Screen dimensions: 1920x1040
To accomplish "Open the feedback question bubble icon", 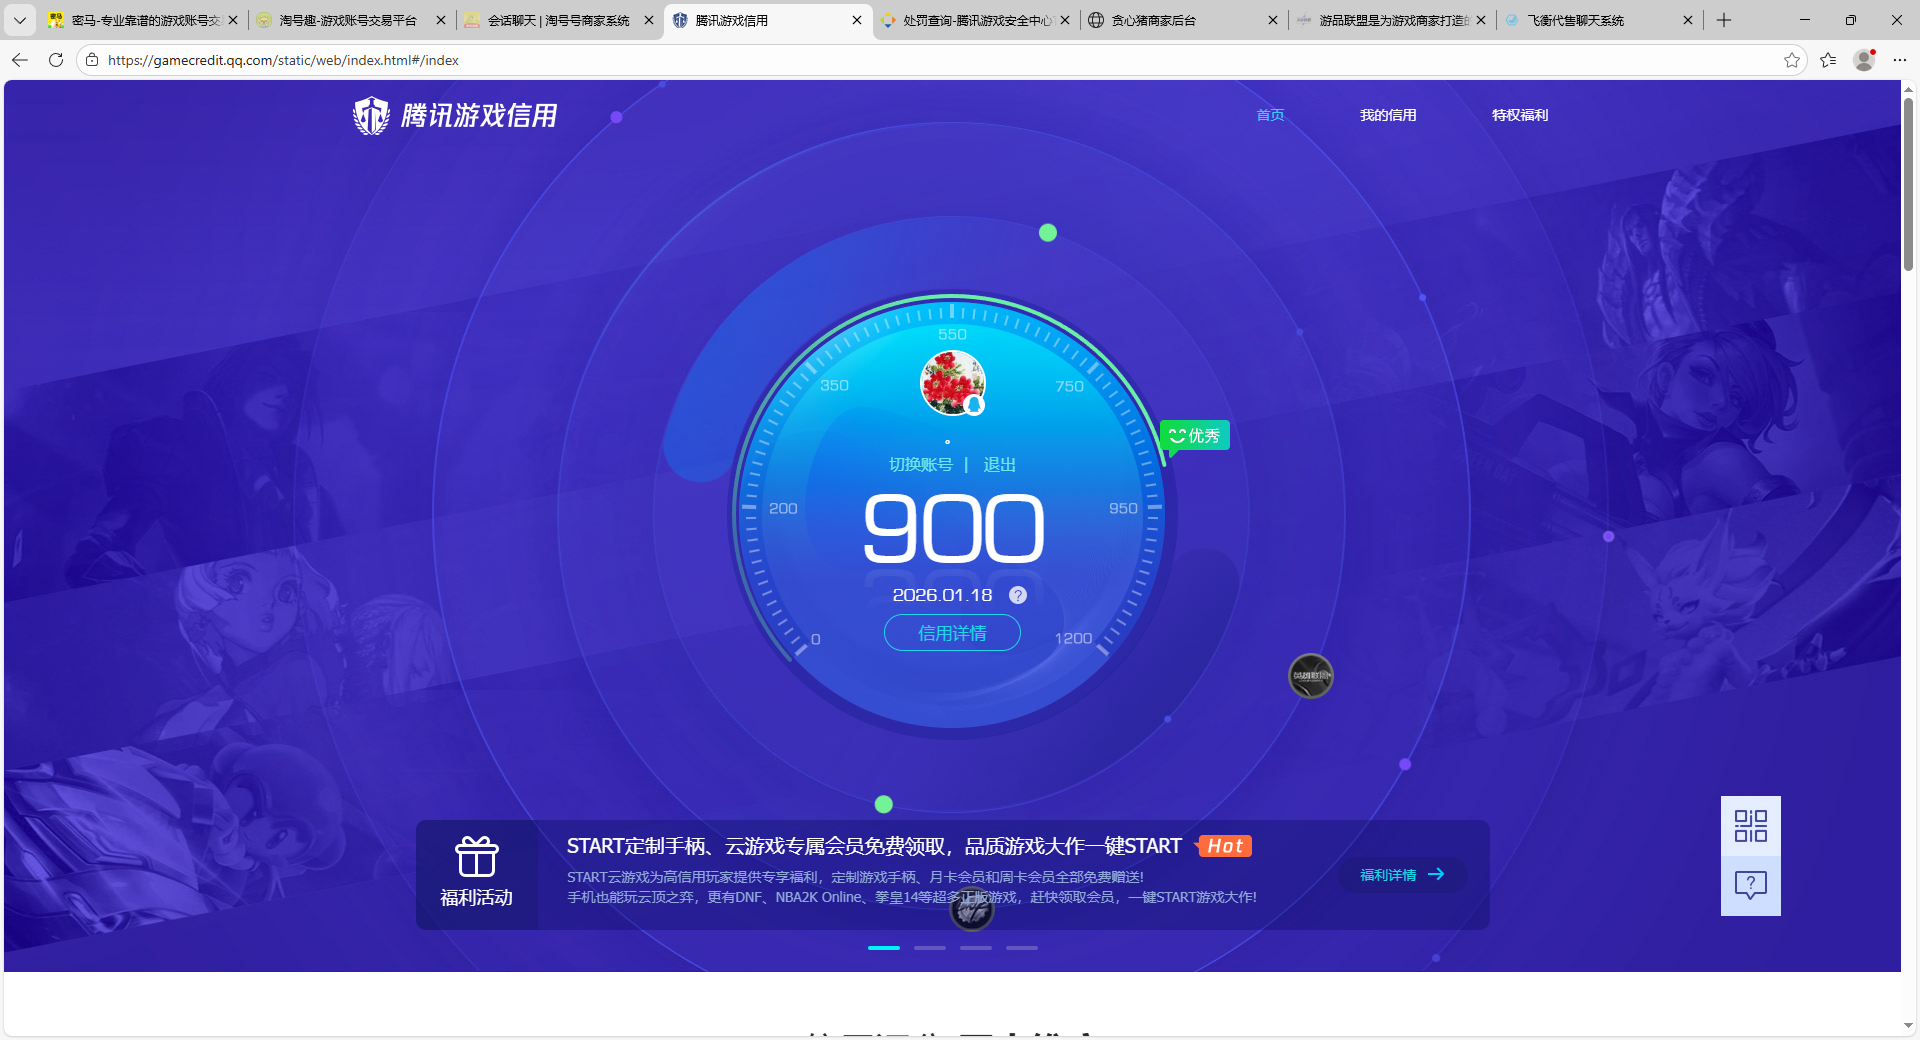I will tap(1750, 885).
